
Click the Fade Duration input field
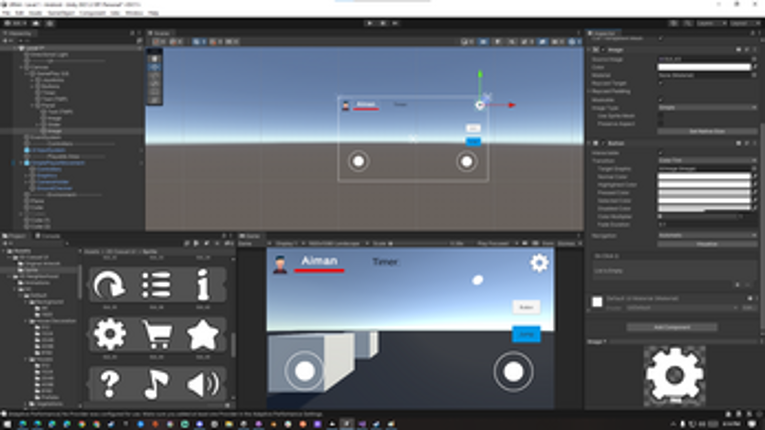tap(707, 225)
